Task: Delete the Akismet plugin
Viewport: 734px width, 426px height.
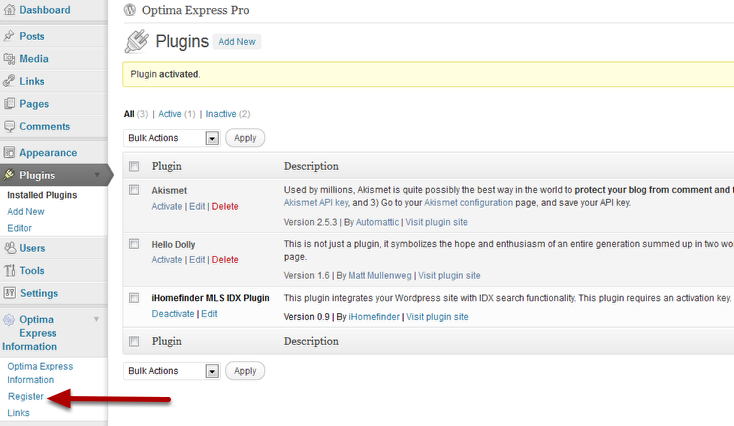Action: click(x=225, y=206)
